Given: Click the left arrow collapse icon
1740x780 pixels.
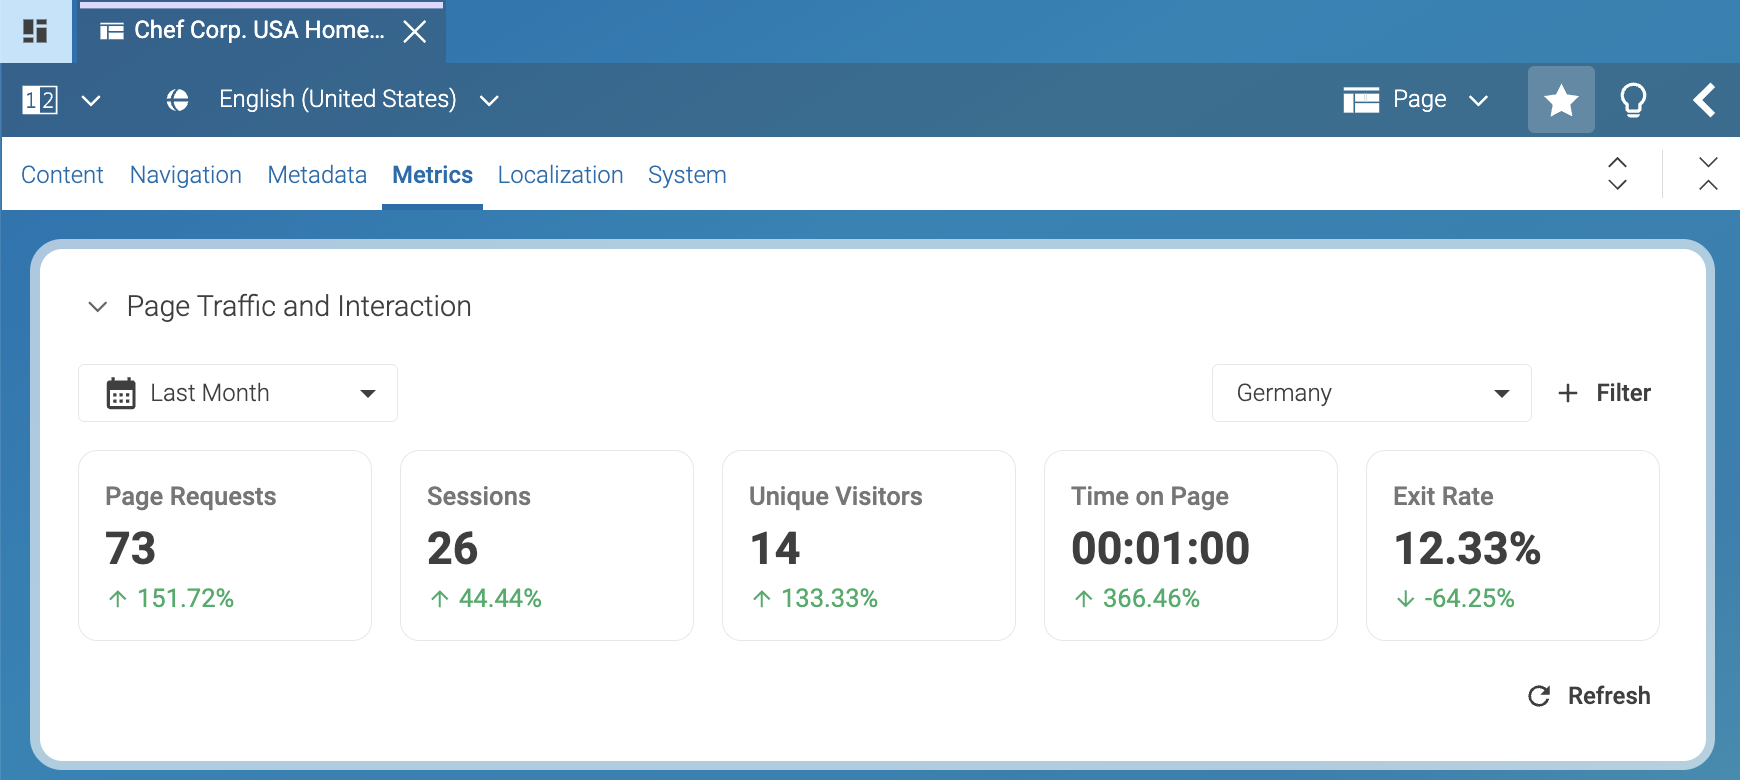Looking at the screenshot, I should pyautogui.click(x=1704, y=100).
